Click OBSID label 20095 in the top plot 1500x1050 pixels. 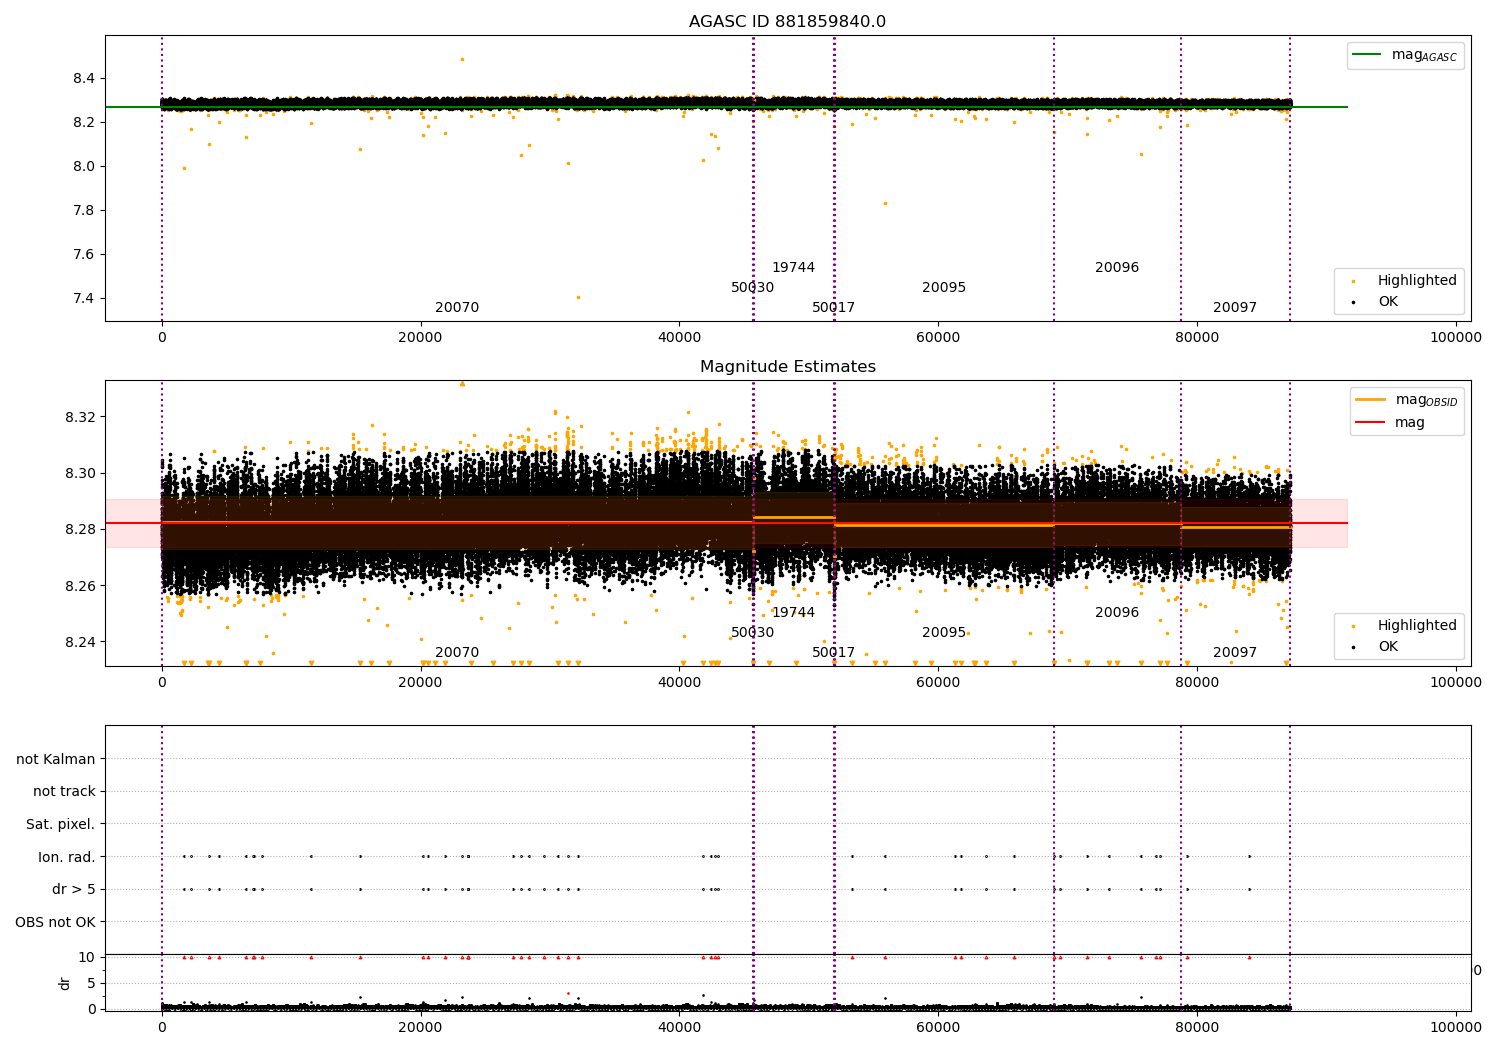tap(944, 288)
